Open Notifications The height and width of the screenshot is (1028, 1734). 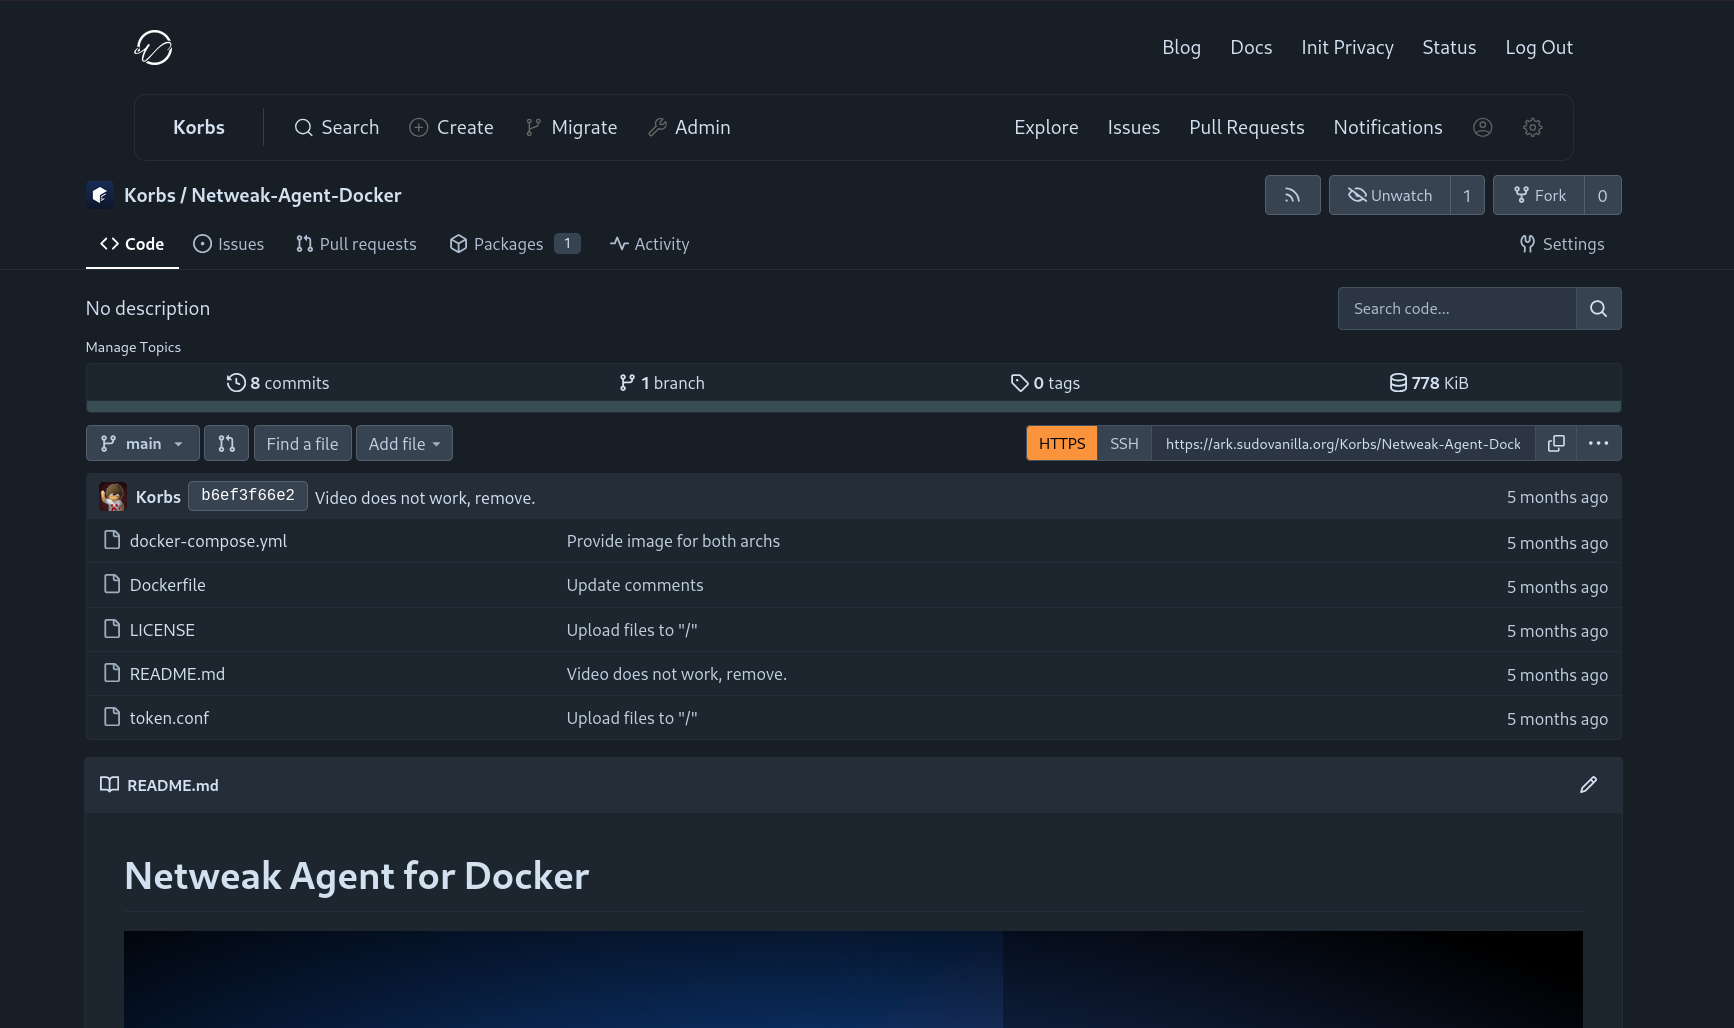tap(1388, 127)
